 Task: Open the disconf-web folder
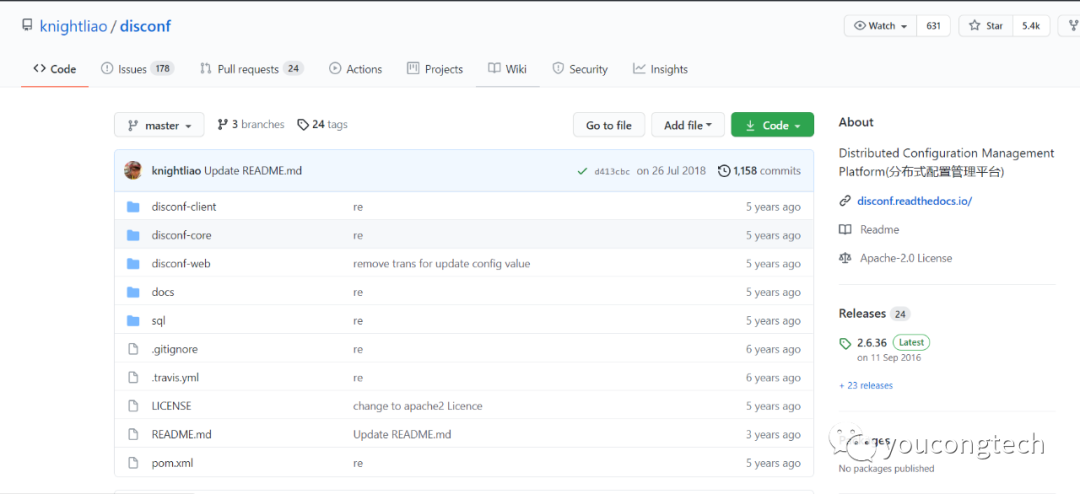[181, 263]
